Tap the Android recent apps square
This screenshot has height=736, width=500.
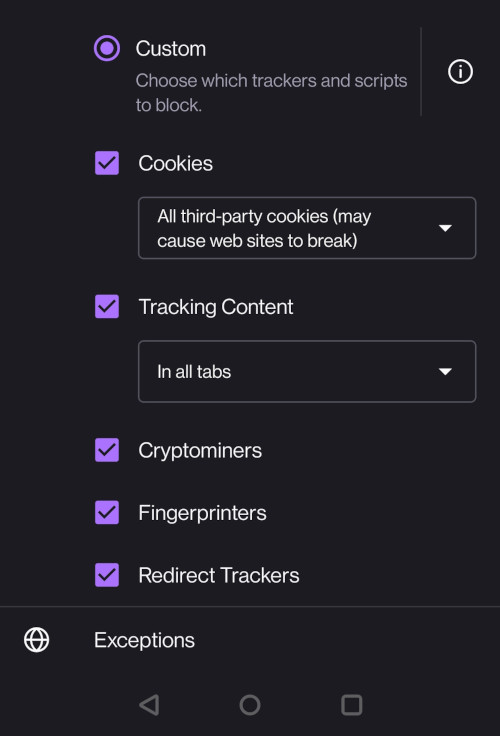click(x=351, y=705)
